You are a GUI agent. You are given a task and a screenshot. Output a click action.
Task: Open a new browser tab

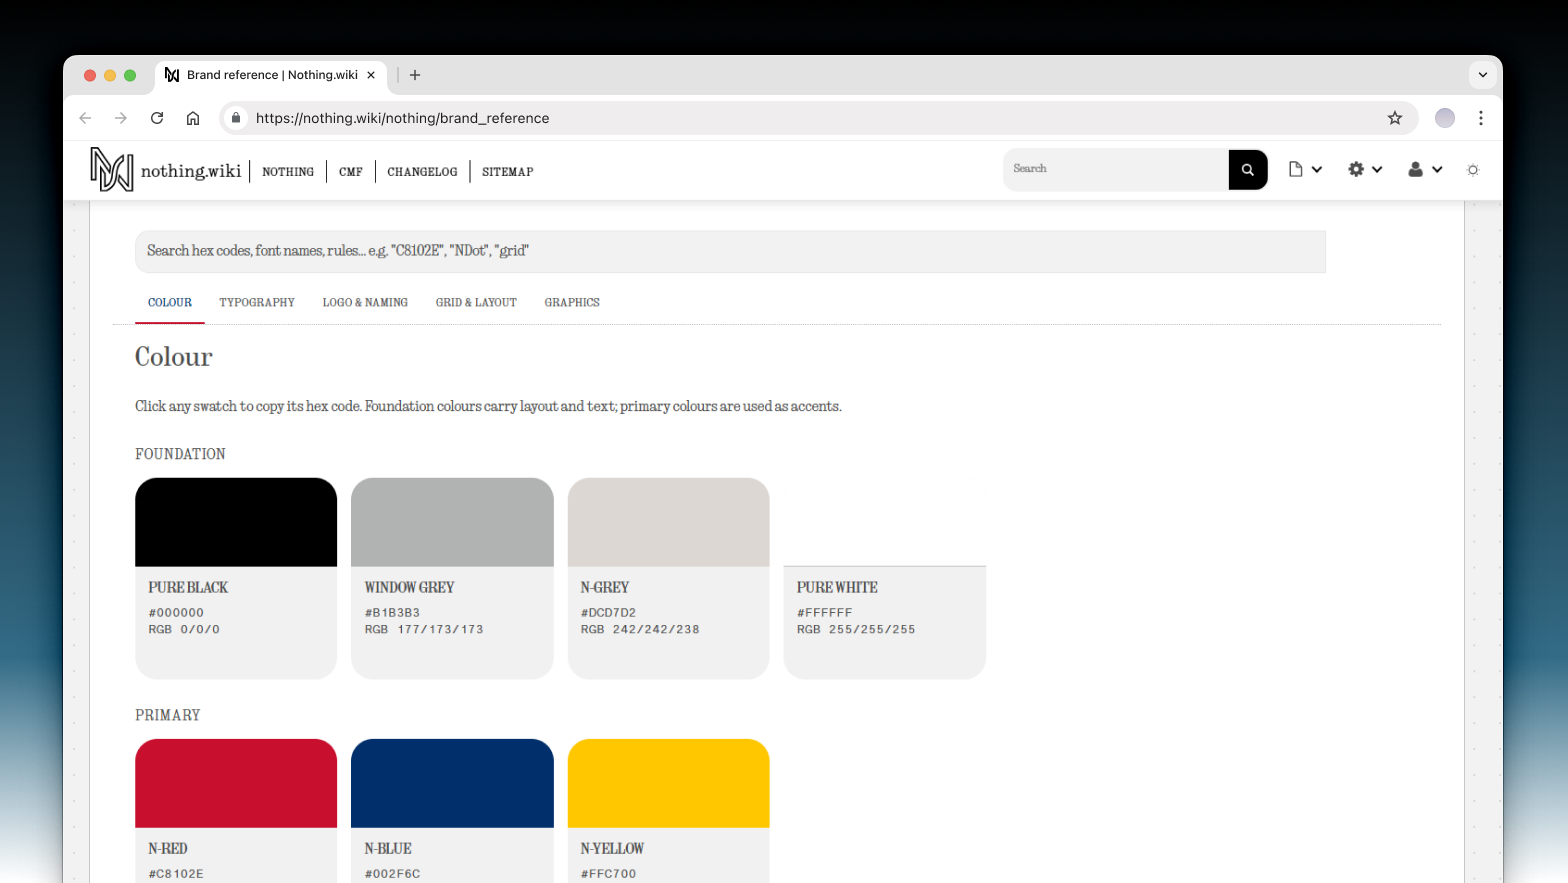pyautogui.click(x=415, y=75)
